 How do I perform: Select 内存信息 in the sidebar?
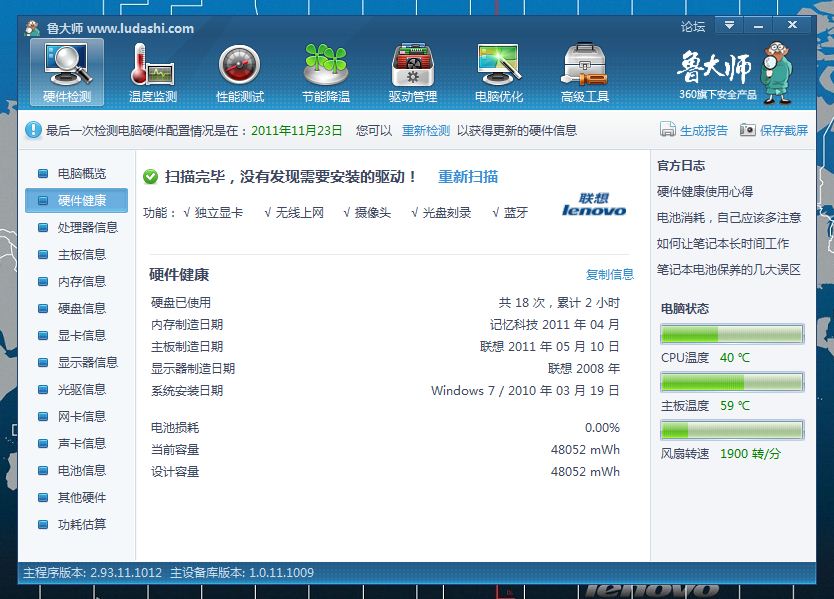(77, 281)
